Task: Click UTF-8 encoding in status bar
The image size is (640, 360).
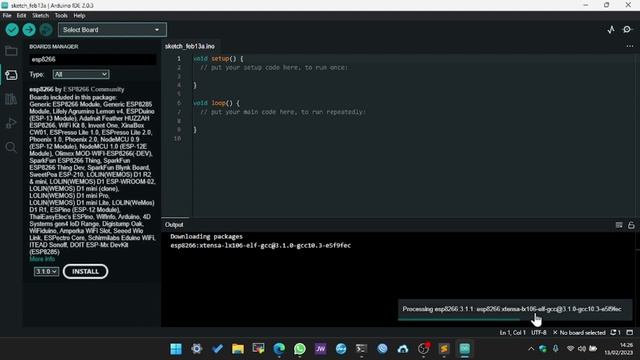Action: [x=539, y=333]
